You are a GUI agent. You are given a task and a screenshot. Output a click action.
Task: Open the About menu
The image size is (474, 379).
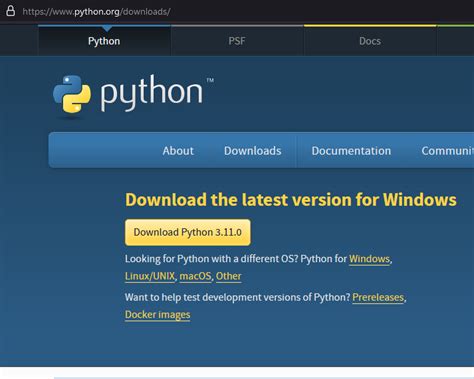[x=178, y=151]
